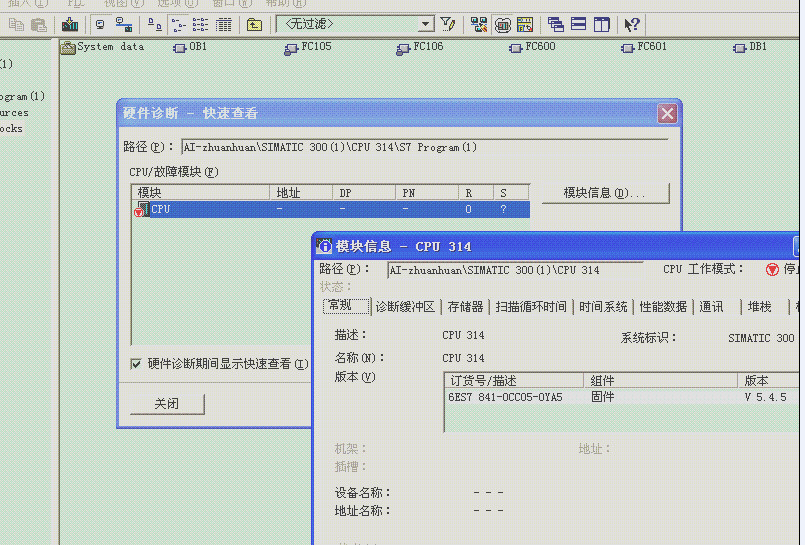The height and width of the screenshot is (545, 805).
Task: Click the Help question-mark pointer icon
Action: pyautogui.click(x=632, y=24)
